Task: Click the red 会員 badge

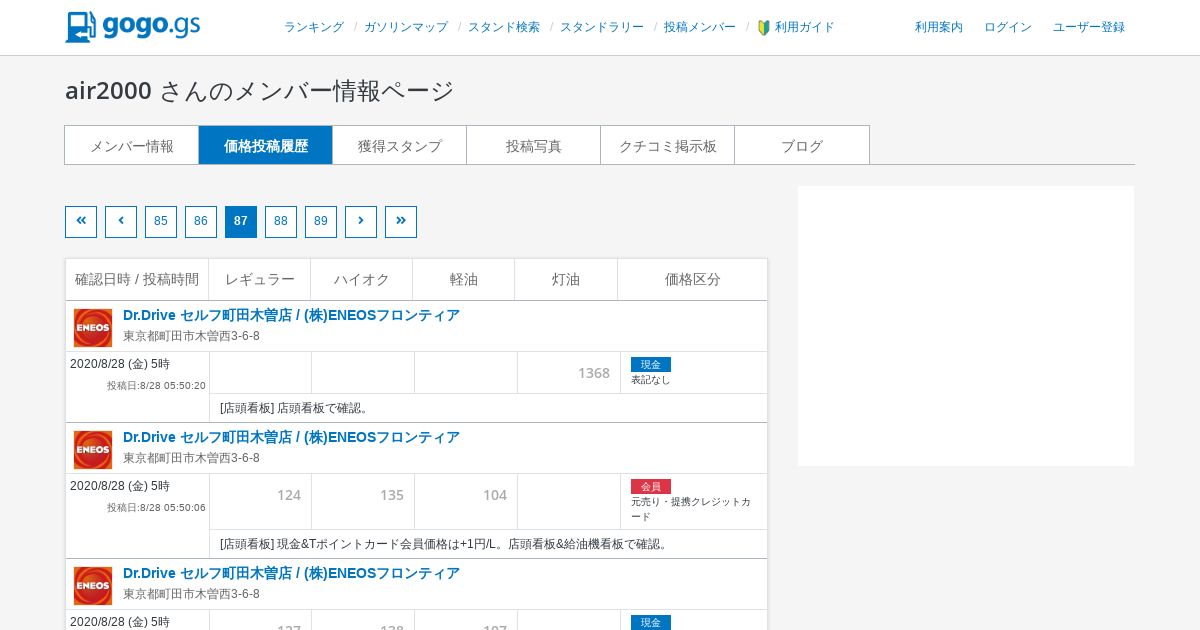Action: tap(651, 487)
